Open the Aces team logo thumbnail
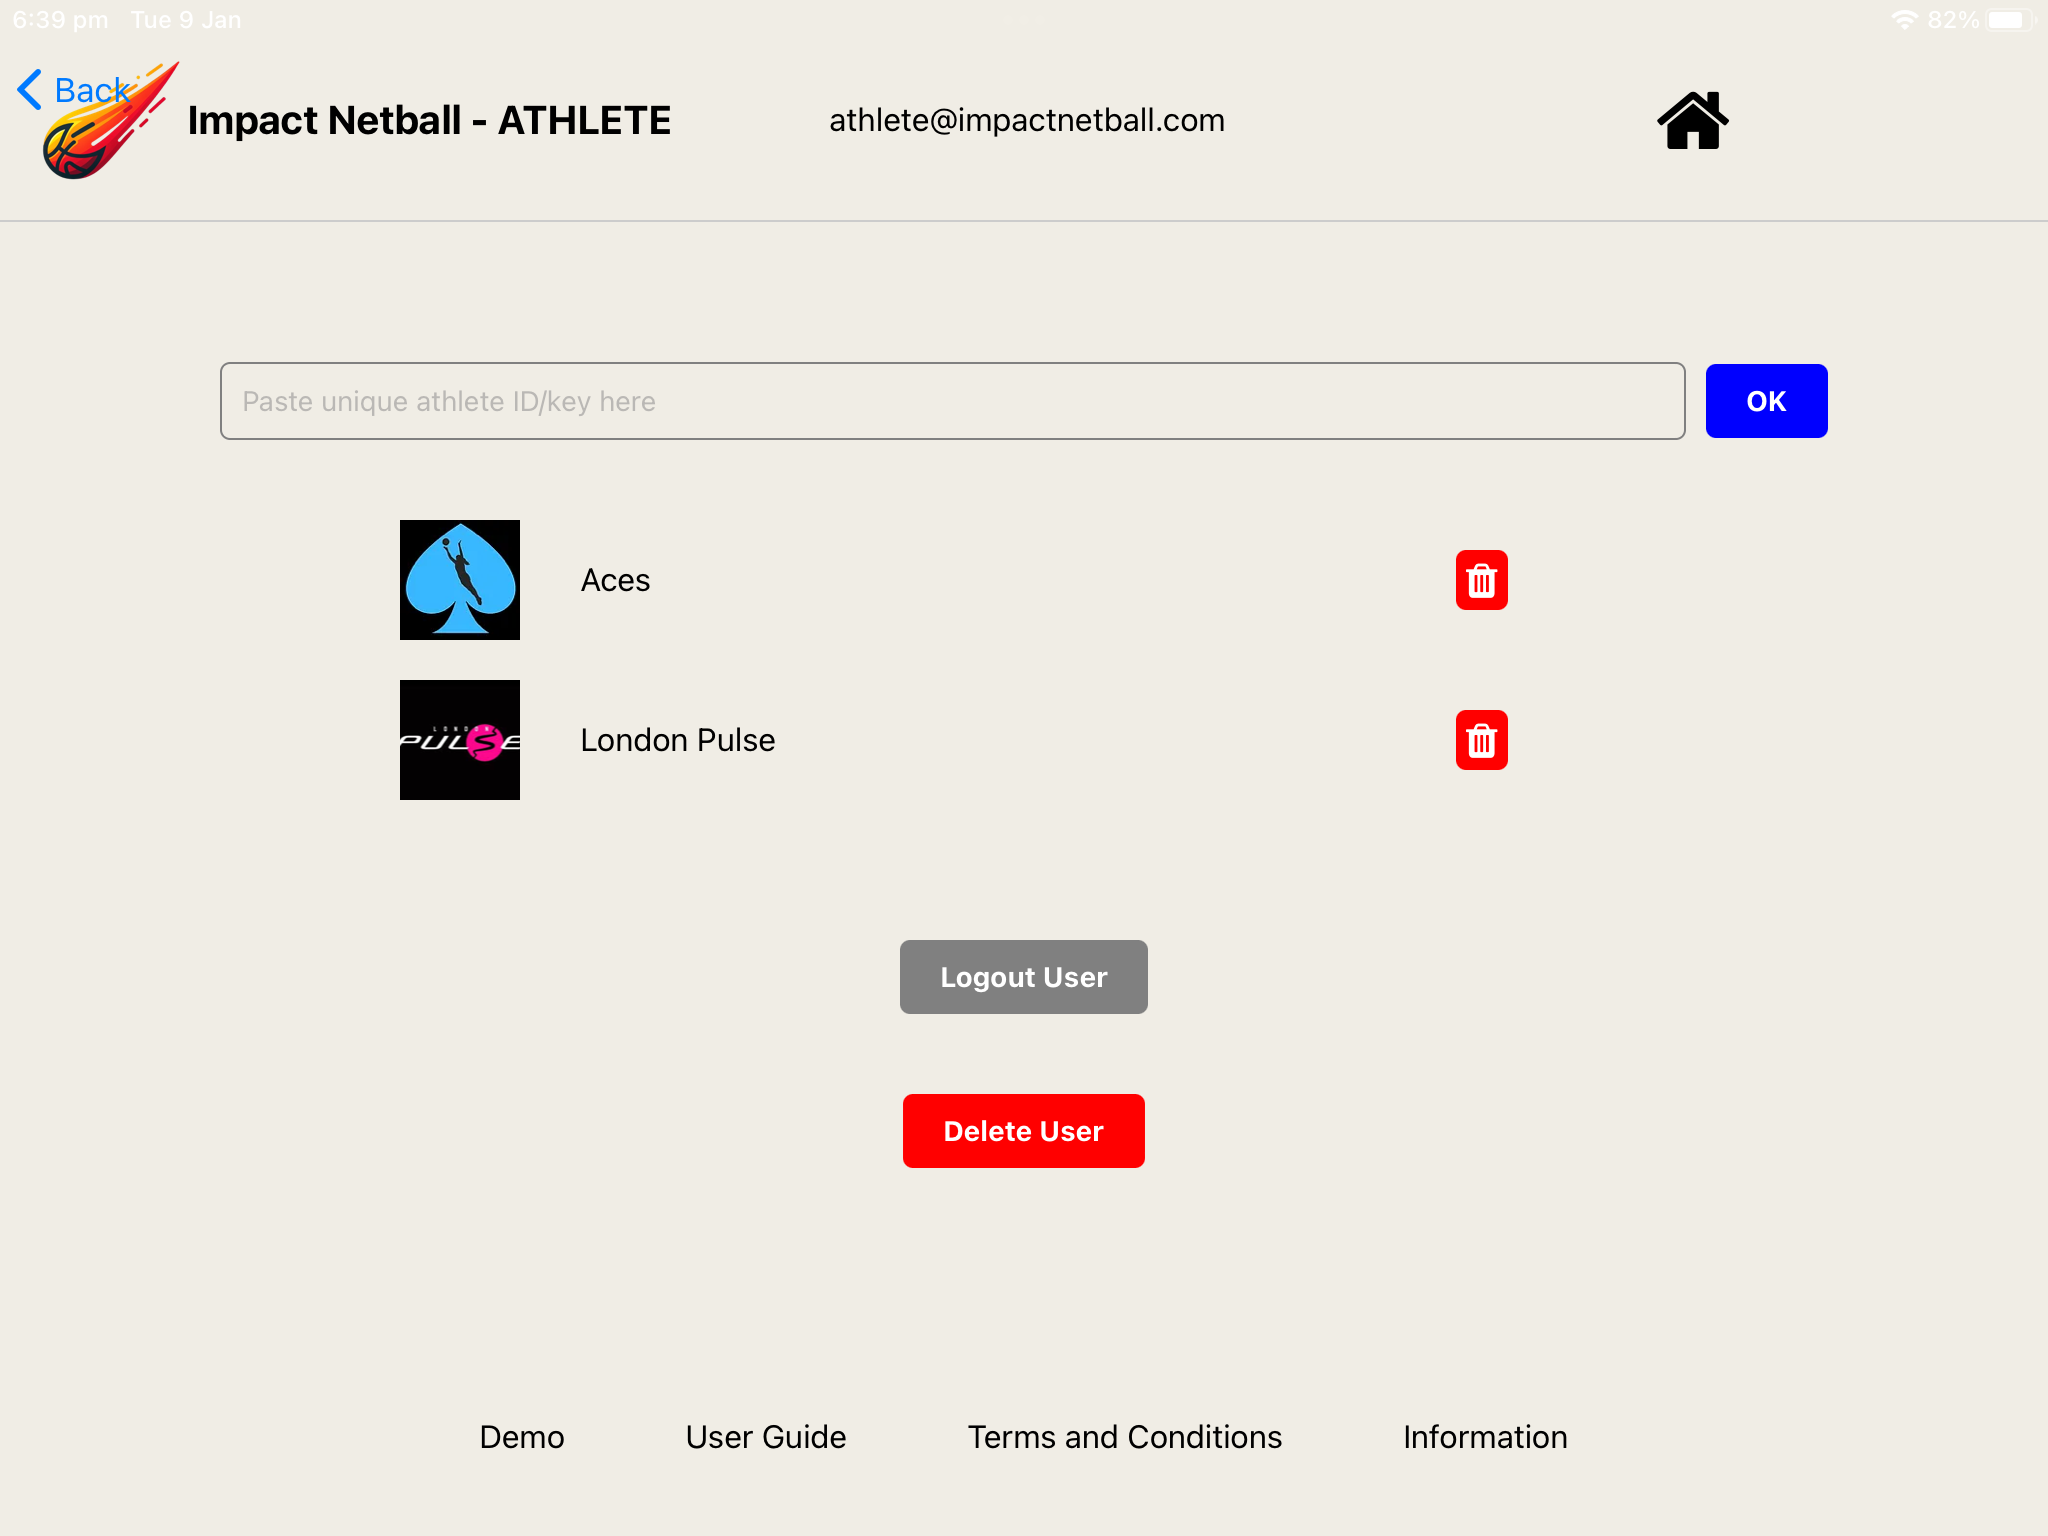Screen dimensions: 2048x1536 click(x=460, y=580)
